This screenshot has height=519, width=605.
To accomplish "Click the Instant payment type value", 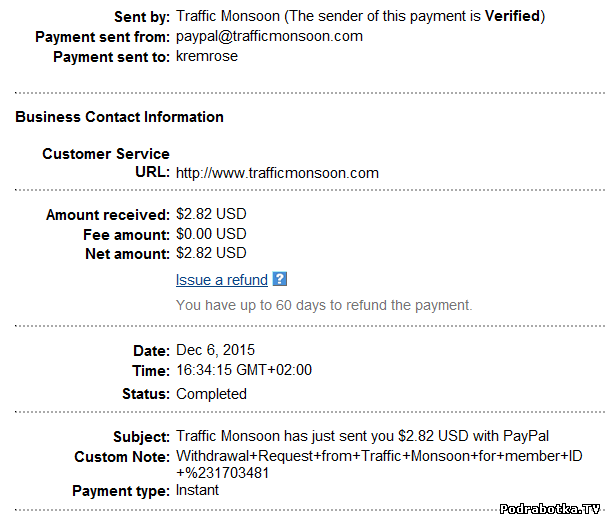I will 197,490.
